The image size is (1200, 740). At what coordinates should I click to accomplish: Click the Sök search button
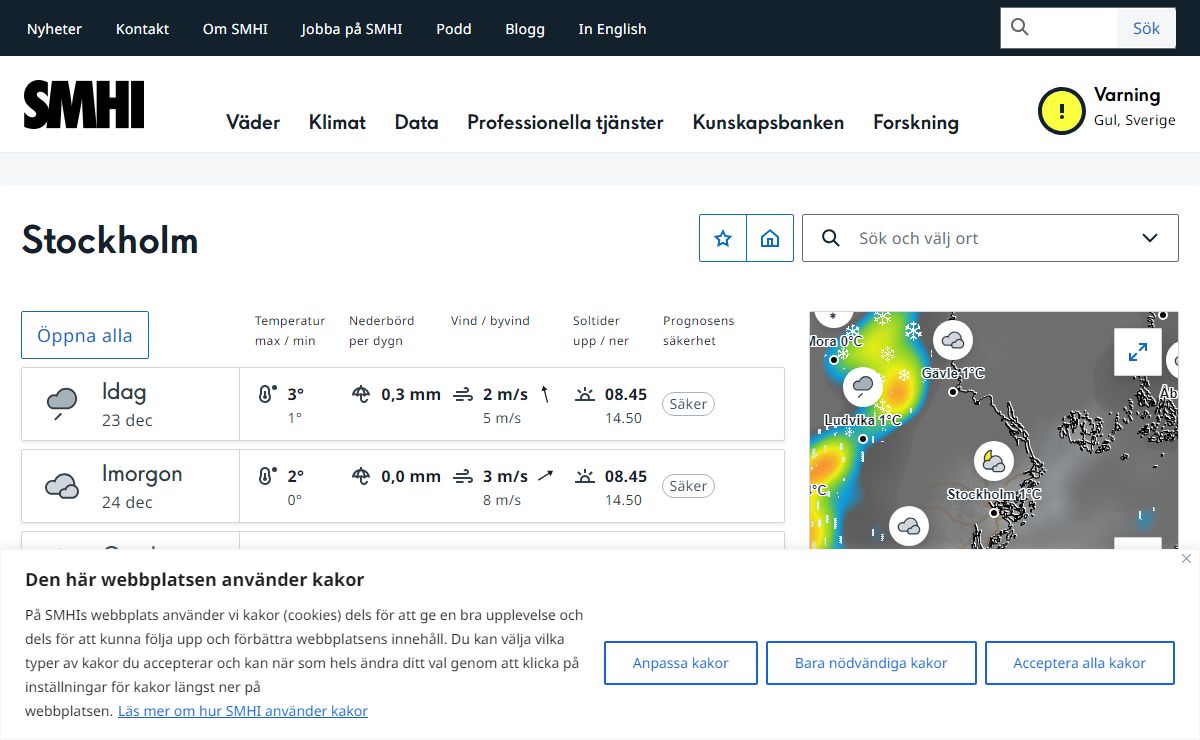click(1146, 28)
